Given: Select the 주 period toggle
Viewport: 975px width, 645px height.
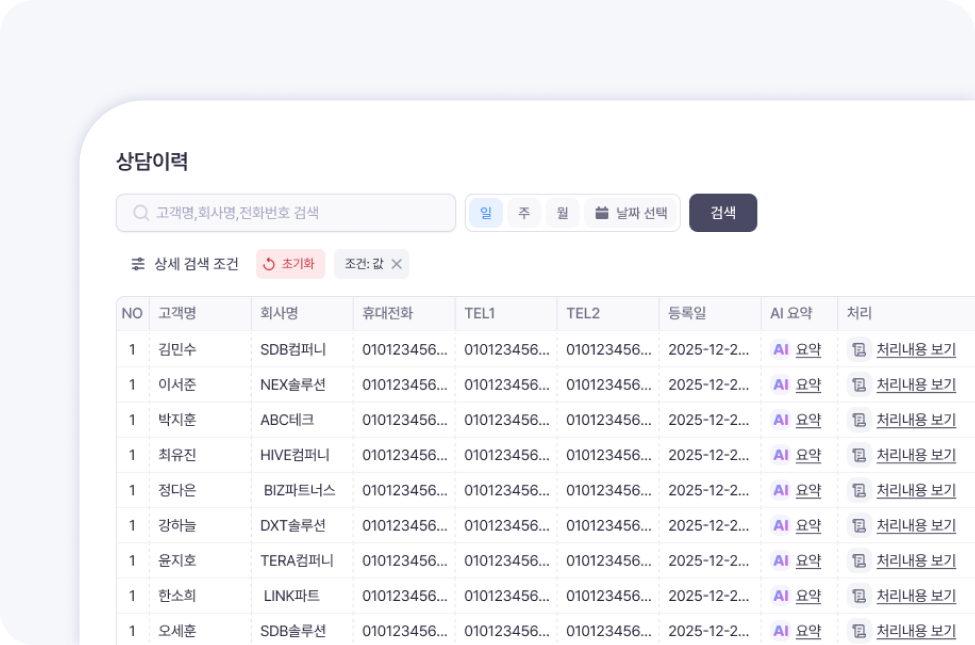Looking at the screenshot, I should click(524, 213).
